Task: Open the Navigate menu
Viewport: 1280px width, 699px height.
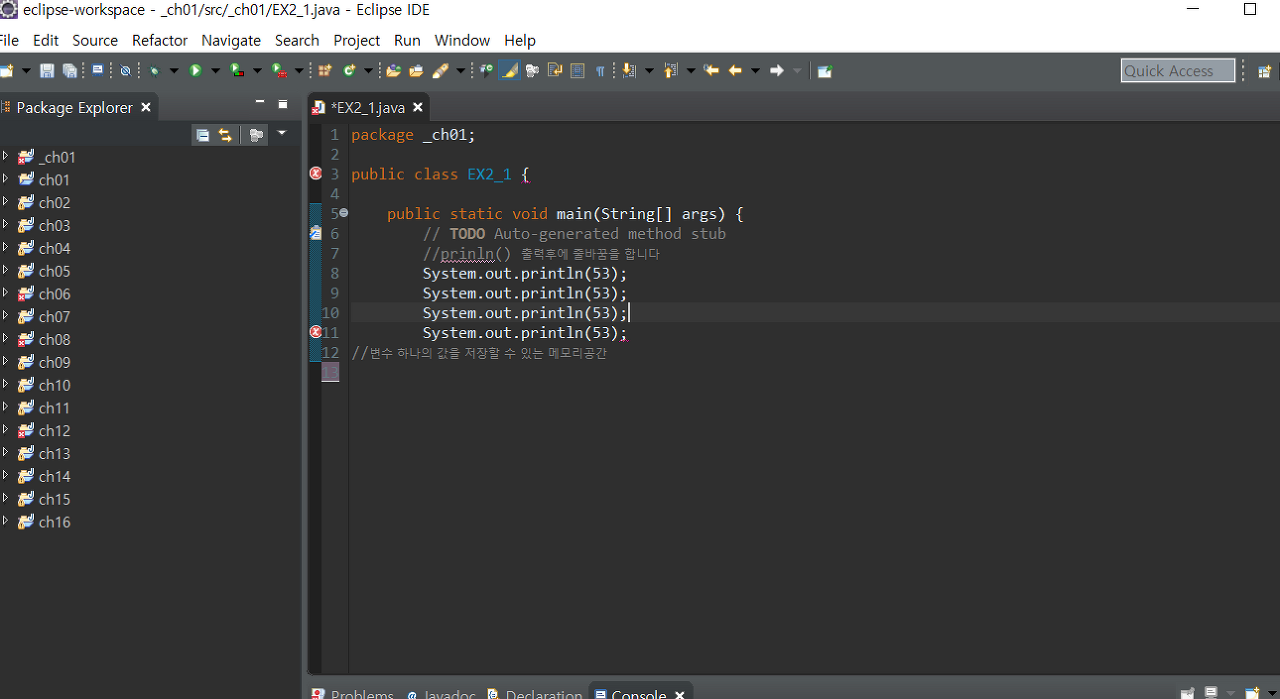Action: coord(231,40)
